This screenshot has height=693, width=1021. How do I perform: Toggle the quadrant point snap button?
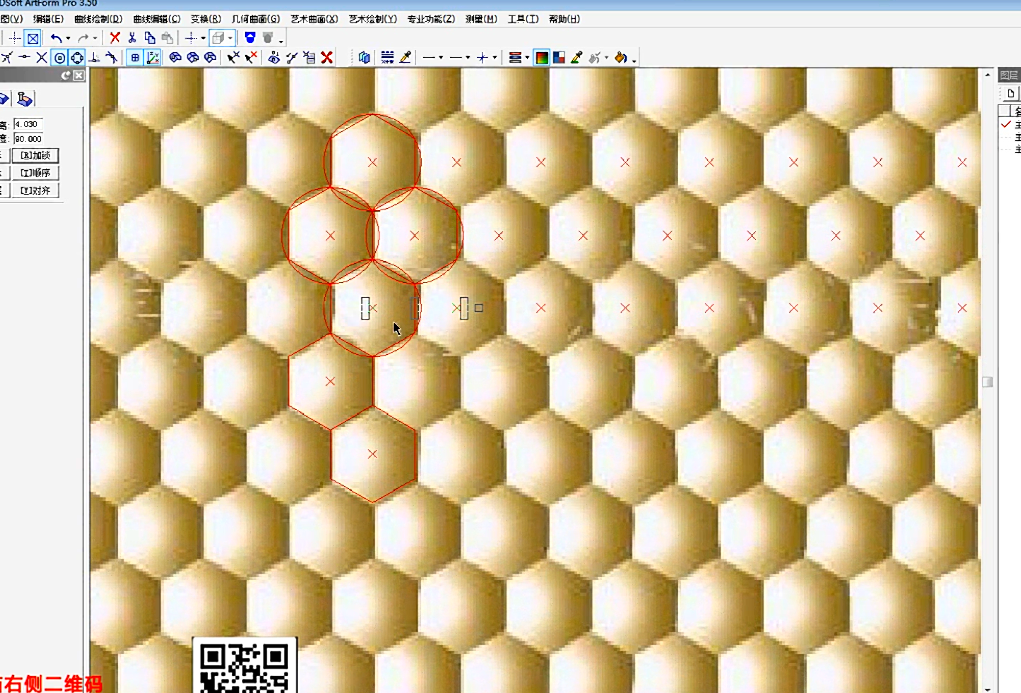(x=77, y=58)
